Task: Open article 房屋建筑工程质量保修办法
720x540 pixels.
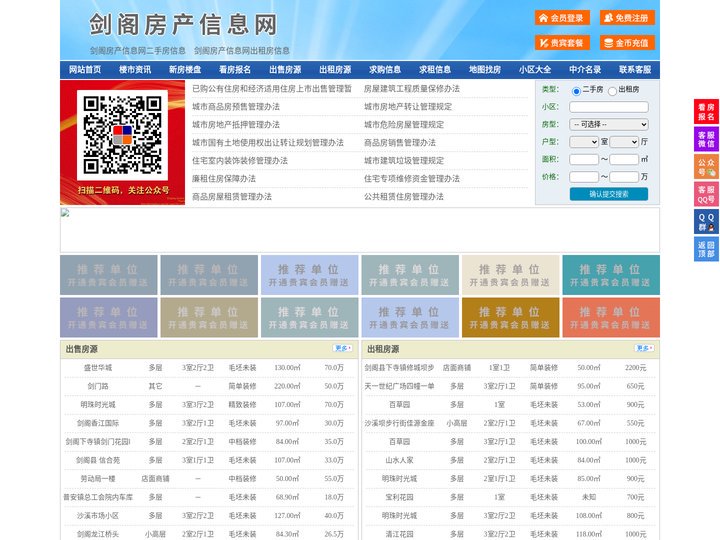Action: (412, 89)
